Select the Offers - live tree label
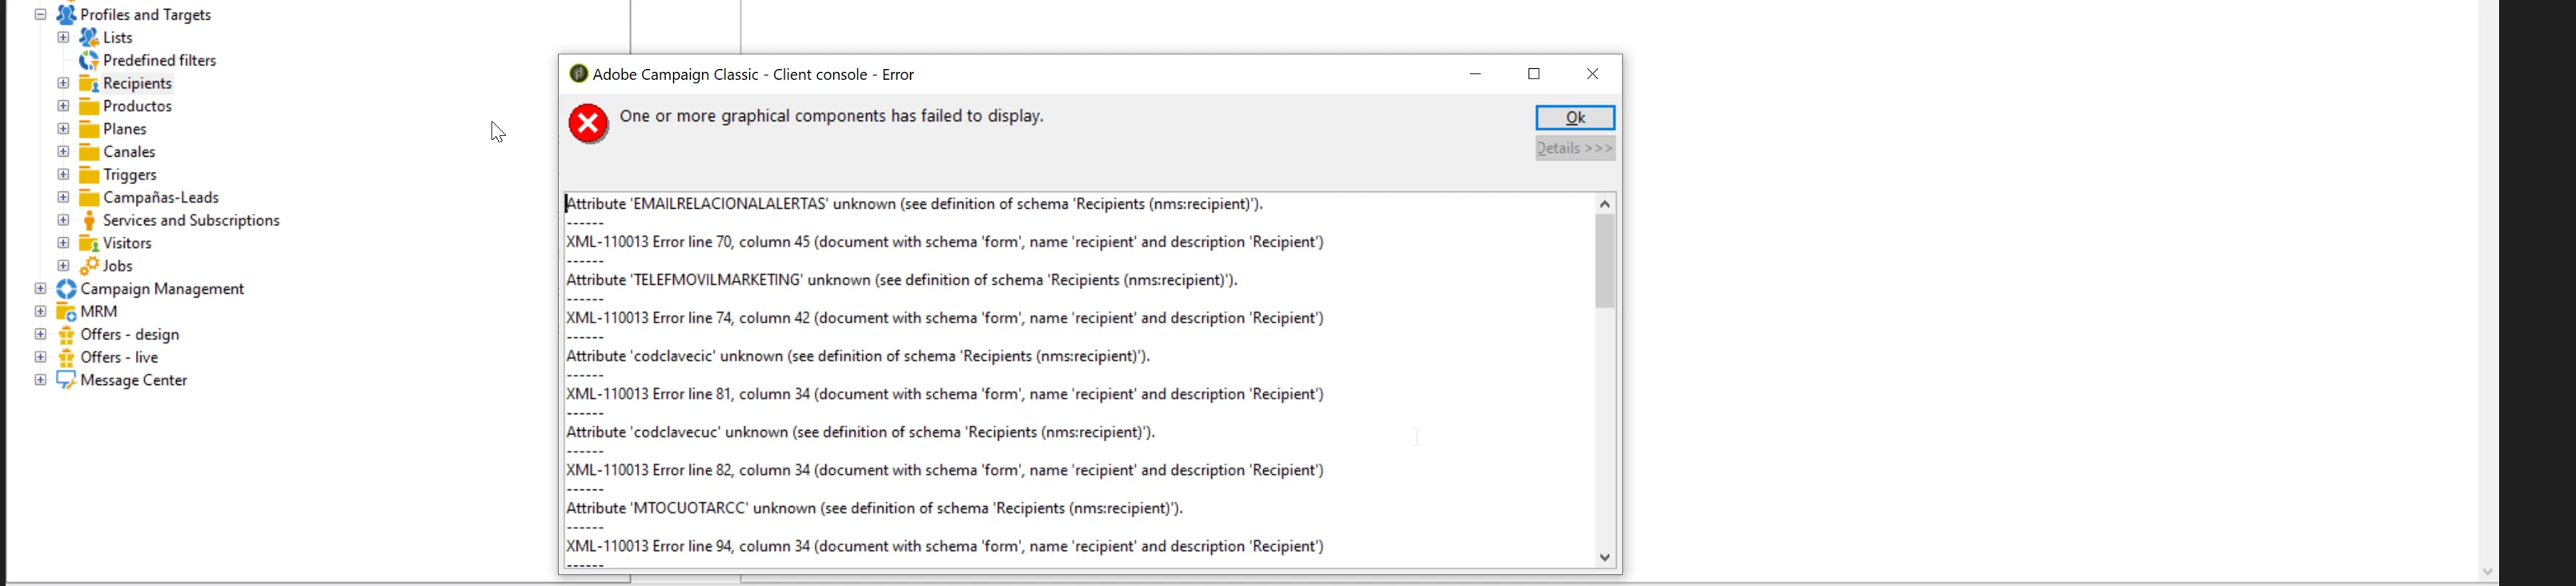2576x586 pixels. coord(120,357)
